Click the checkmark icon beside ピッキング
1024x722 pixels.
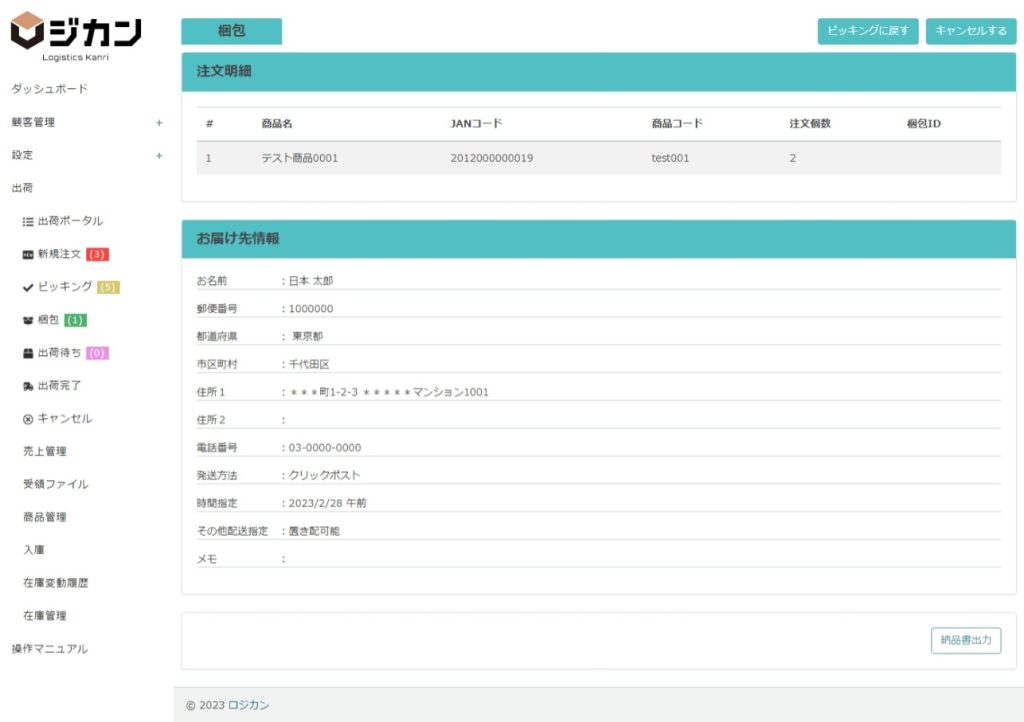coord(28,287)
